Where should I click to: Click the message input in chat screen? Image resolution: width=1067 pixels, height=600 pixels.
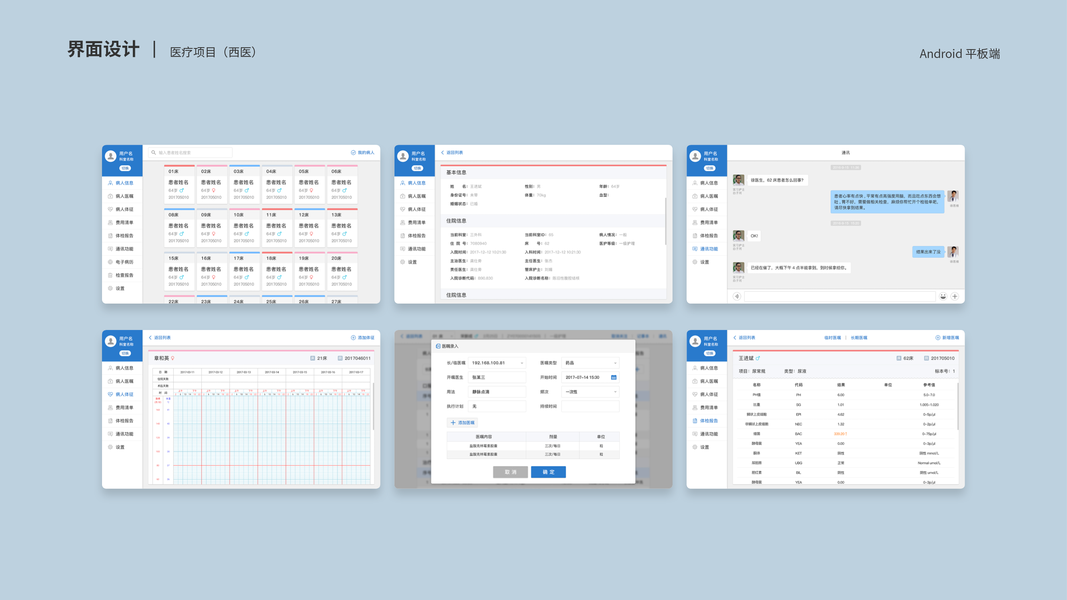(840, 297)
